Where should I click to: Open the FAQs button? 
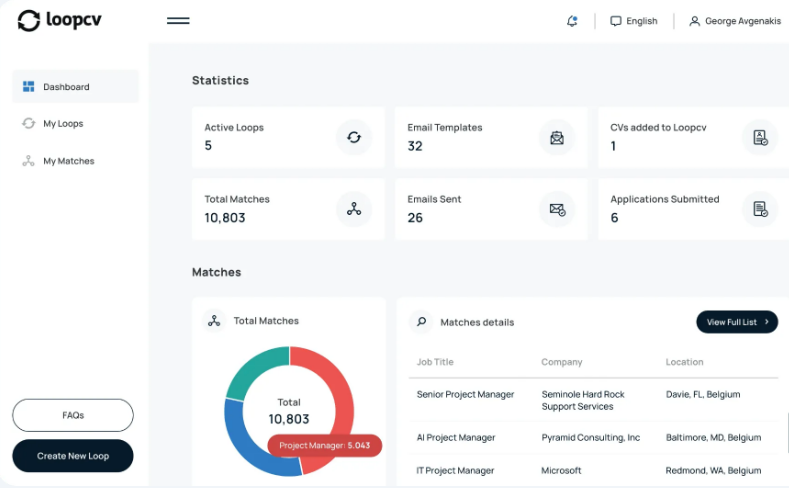pos(73,415)
